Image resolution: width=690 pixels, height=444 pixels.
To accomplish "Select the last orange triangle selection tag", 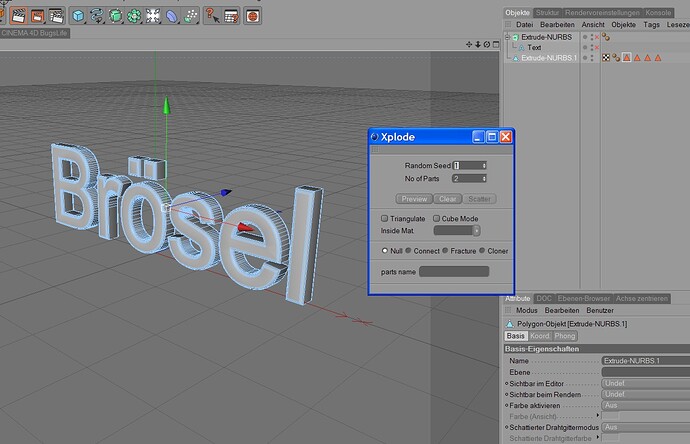I will [658, 58].
